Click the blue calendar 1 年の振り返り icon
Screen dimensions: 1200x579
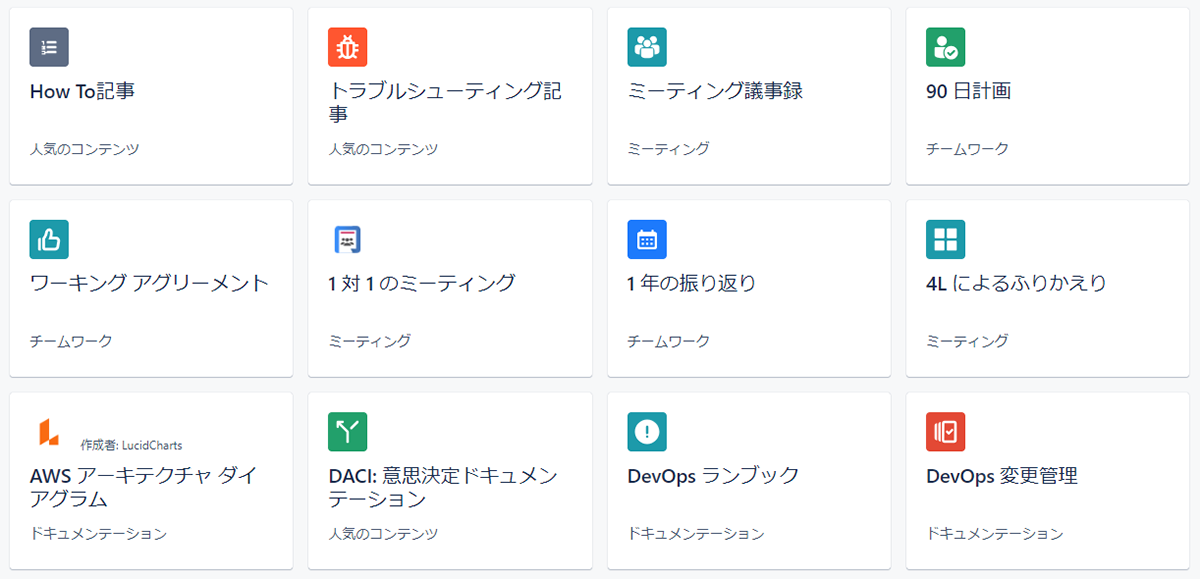647,239
